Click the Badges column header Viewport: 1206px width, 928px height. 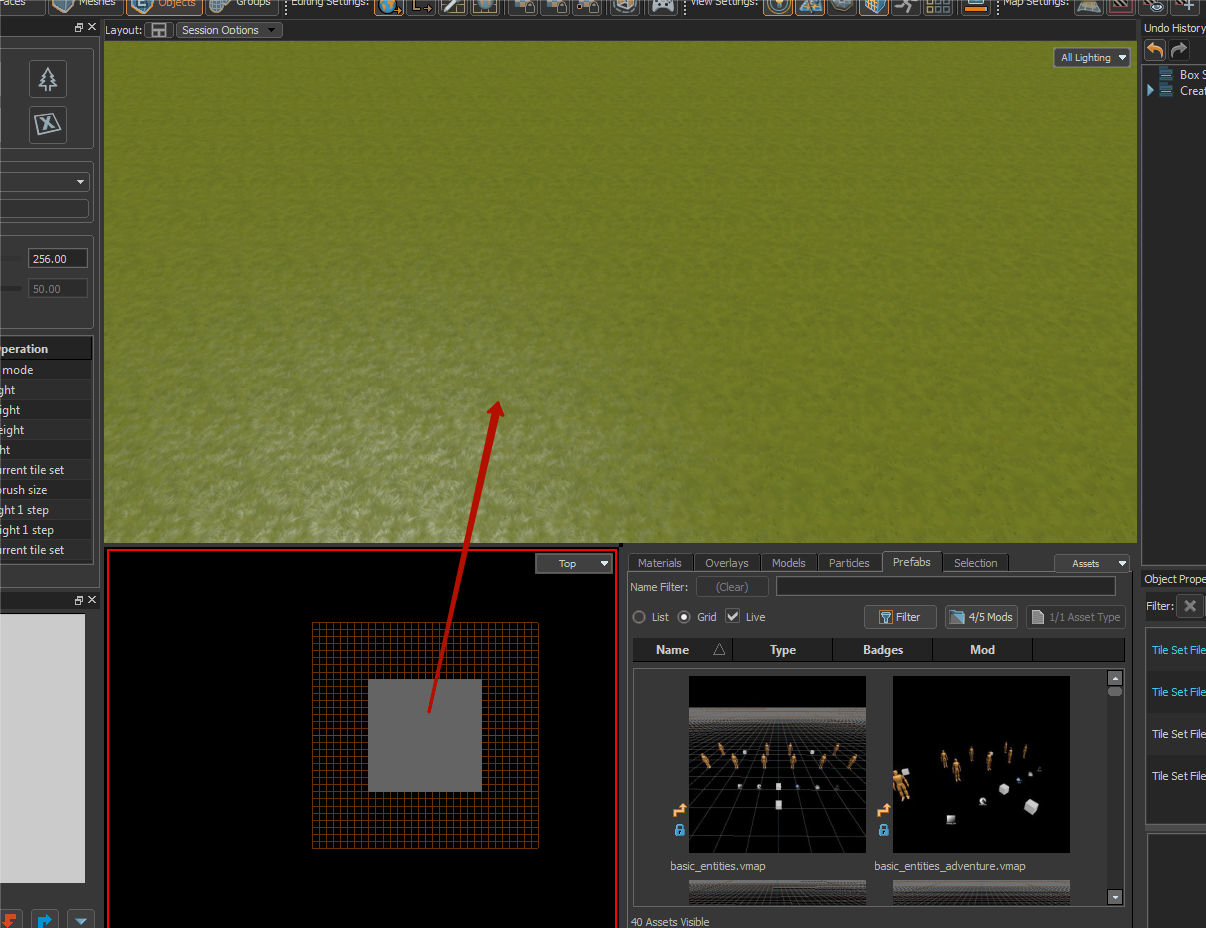pyautogui.click(x=883, y=650)
